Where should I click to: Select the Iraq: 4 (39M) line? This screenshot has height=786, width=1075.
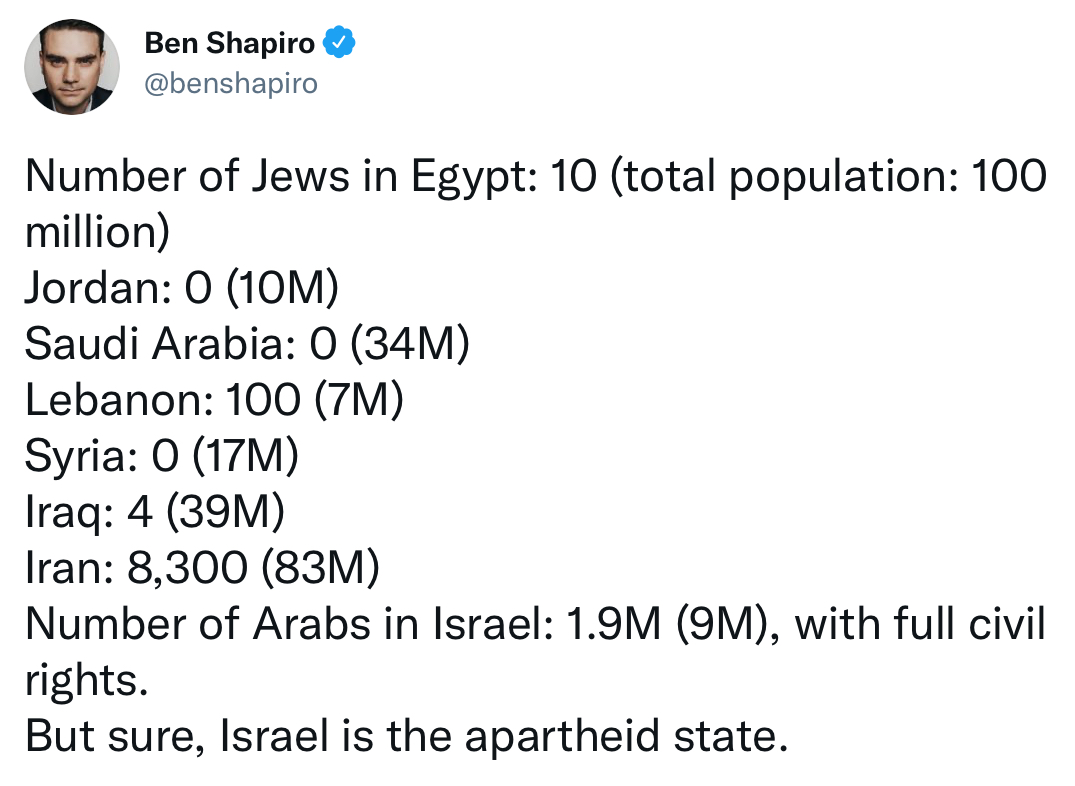[x=155, y=512]
